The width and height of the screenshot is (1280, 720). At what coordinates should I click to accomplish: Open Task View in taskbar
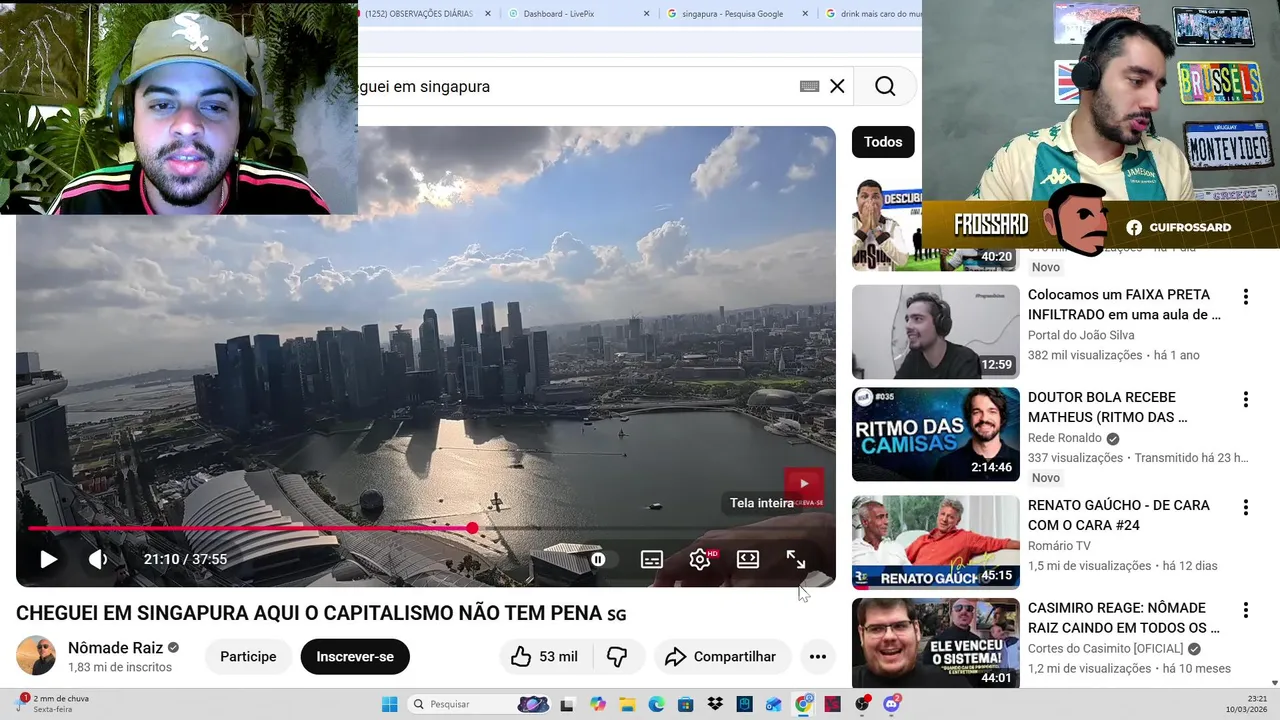click(x=567, y=704)
